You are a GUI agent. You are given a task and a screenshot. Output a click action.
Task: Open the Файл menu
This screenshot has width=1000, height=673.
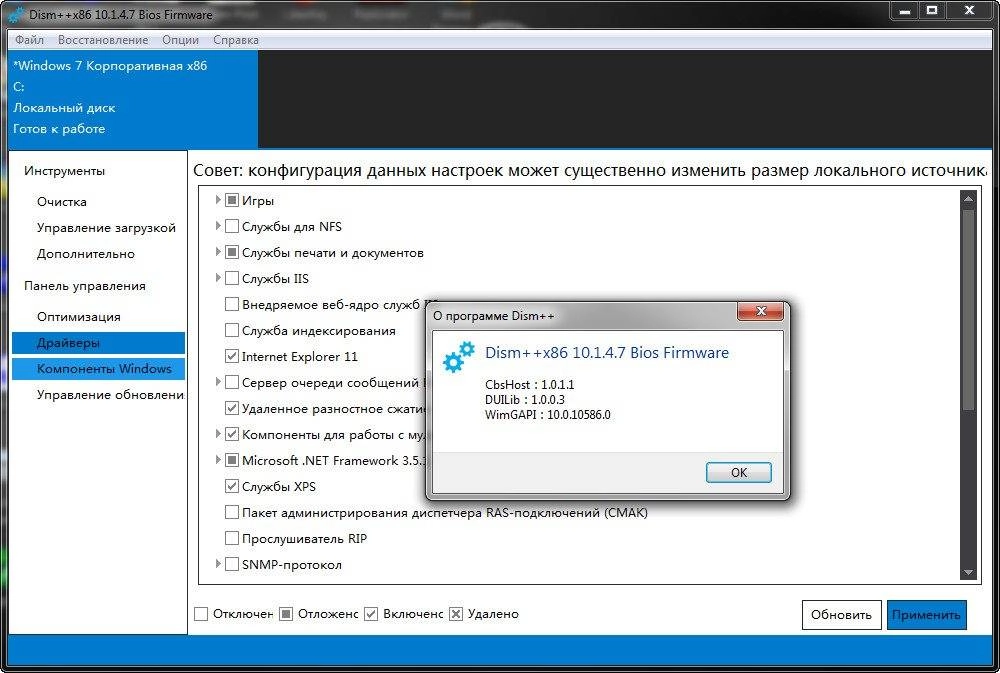29,40
